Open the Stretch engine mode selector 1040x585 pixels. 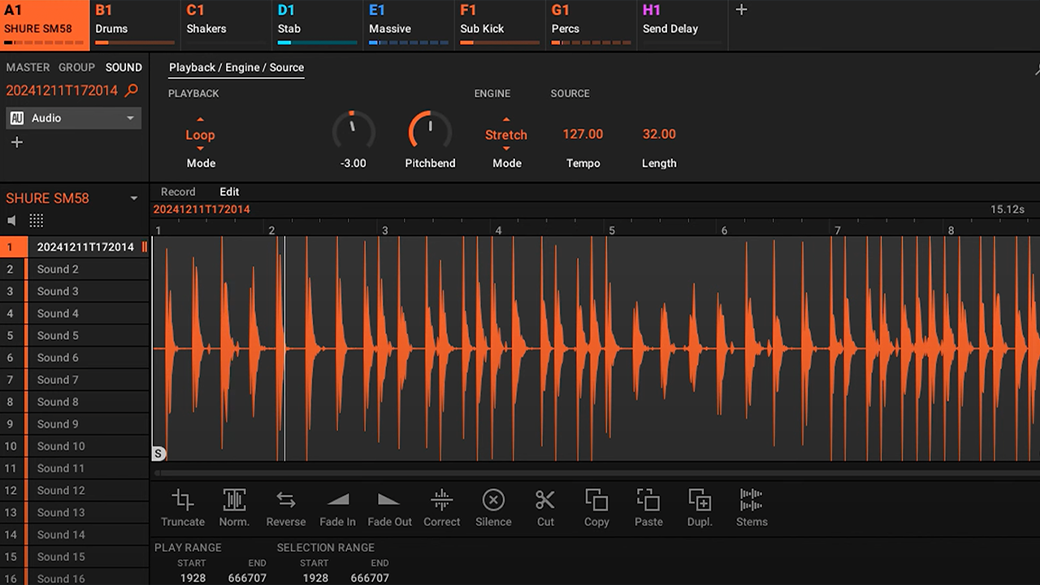pyautogui.click(x=506, y=135)
